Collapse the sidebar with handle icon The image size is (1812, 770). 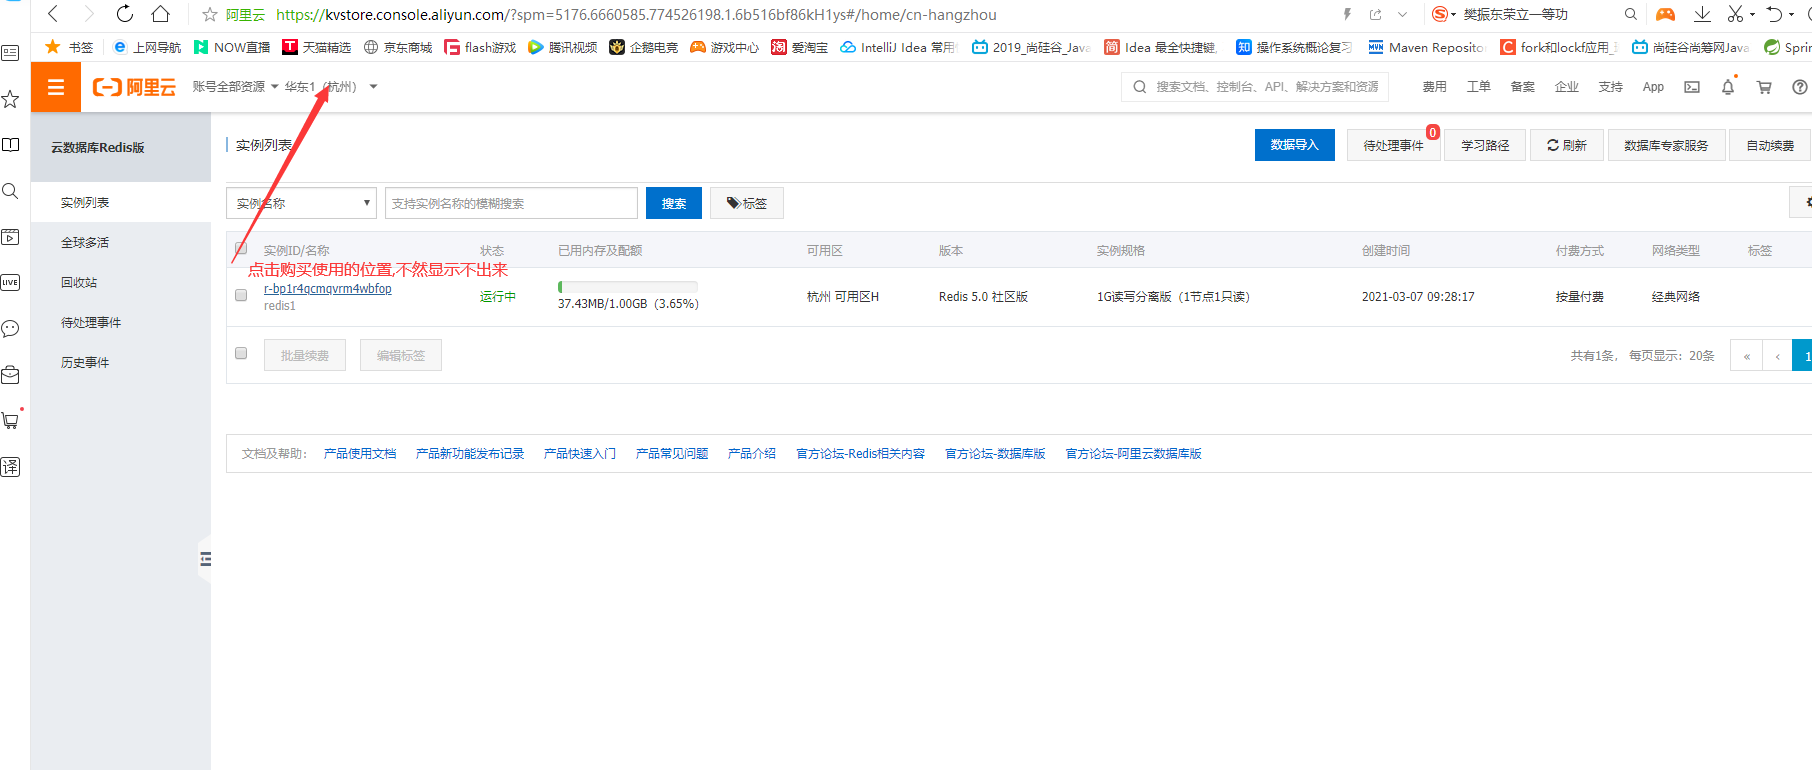click(x=205, y=559)
